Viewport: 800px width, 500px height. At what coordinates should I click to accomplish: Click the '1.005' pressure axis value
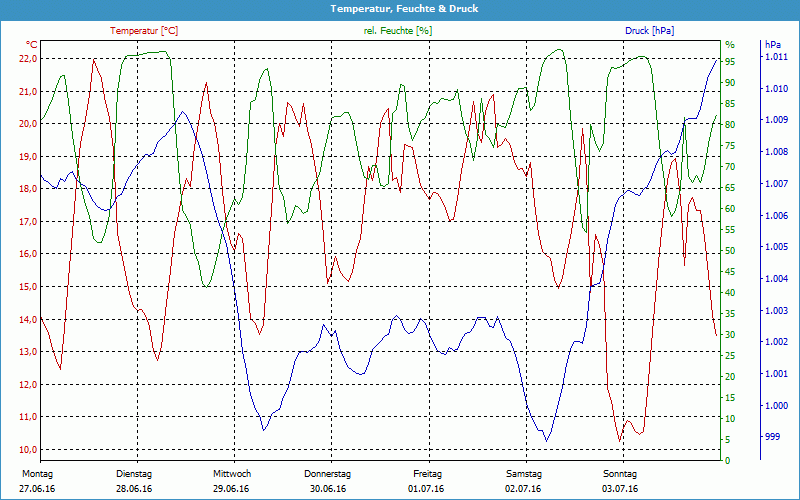pos(776,247)
